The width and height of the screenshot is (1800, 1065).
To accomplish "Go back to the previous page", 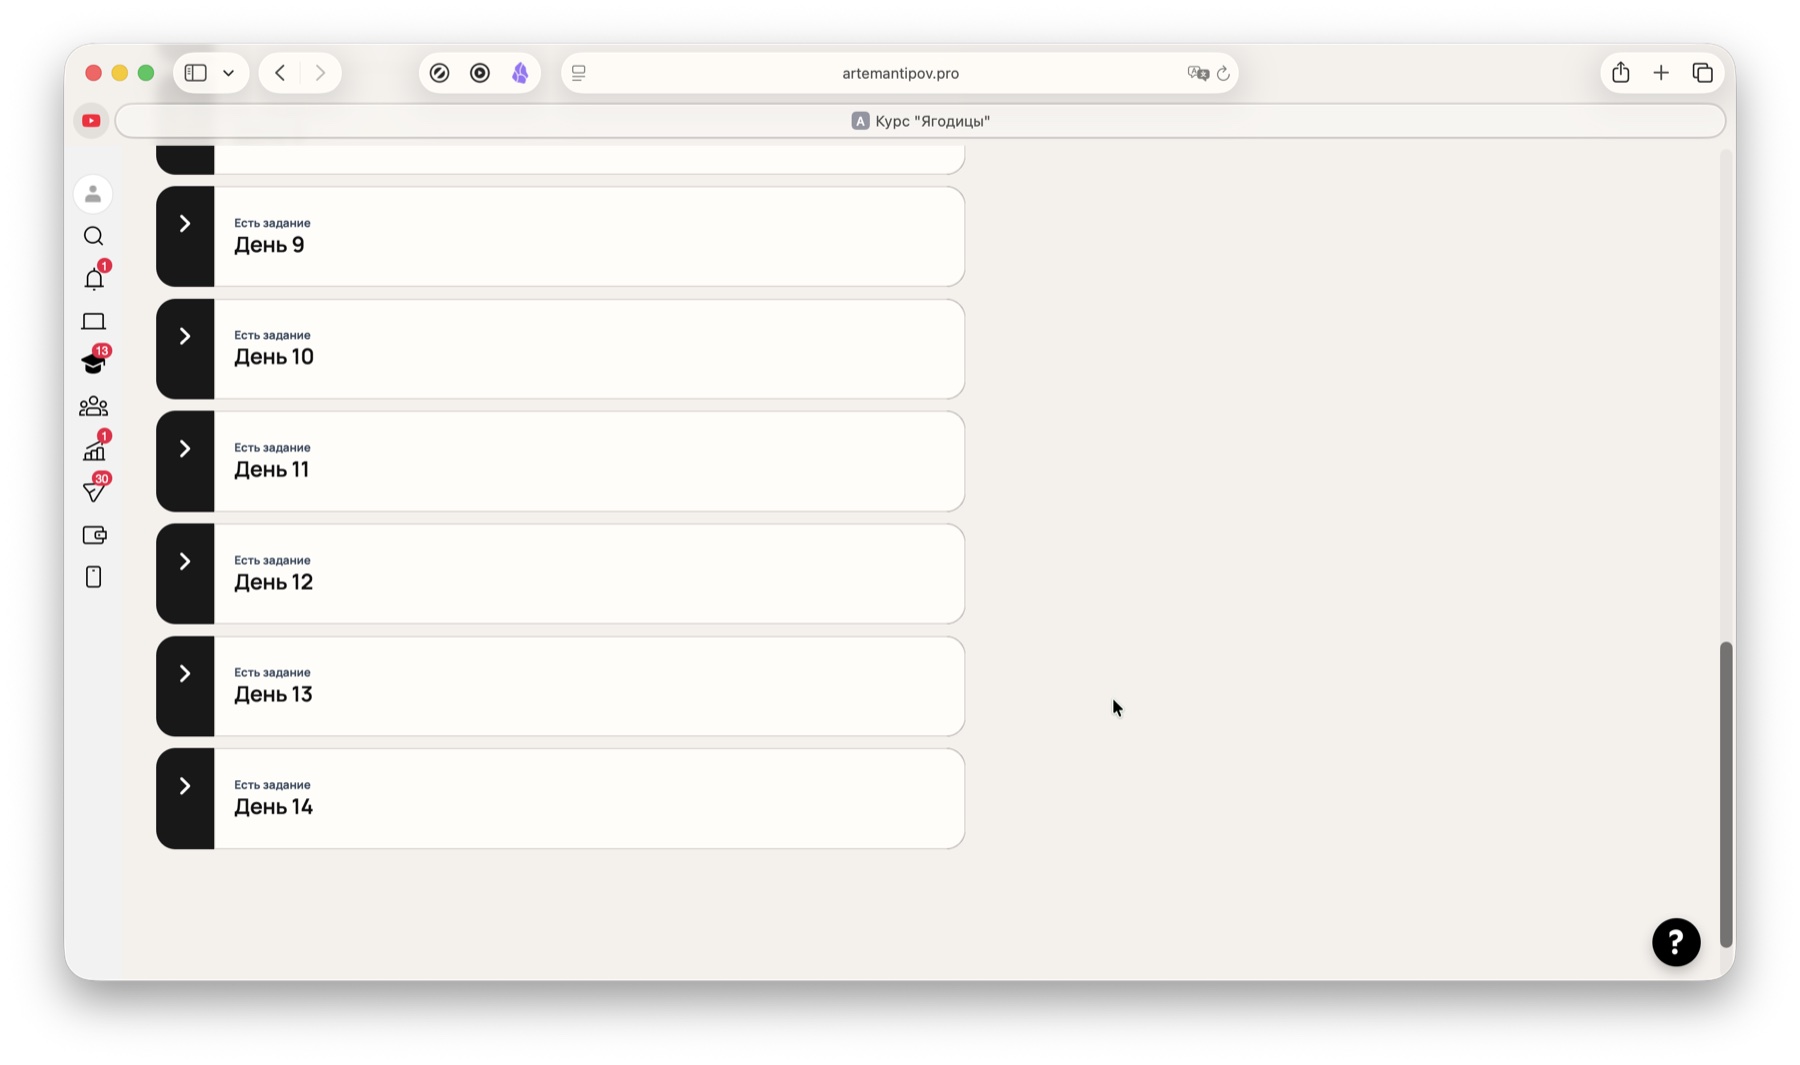I will 280,73.
